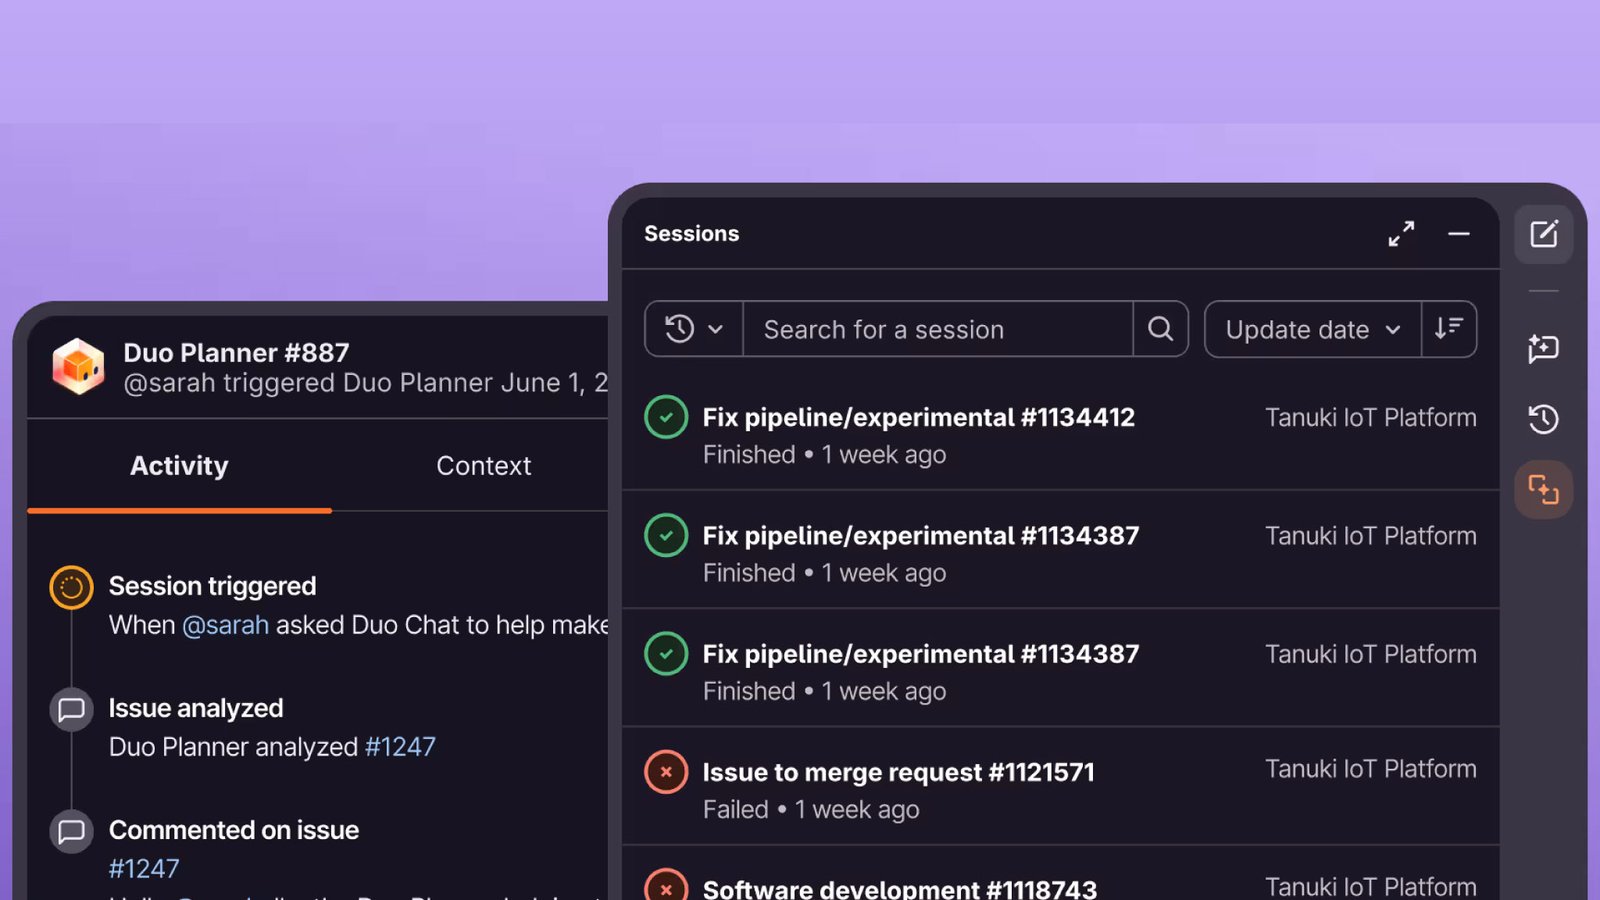Select the compose new chat icon
This screenshot has width=1600, height=900.
1544,234
